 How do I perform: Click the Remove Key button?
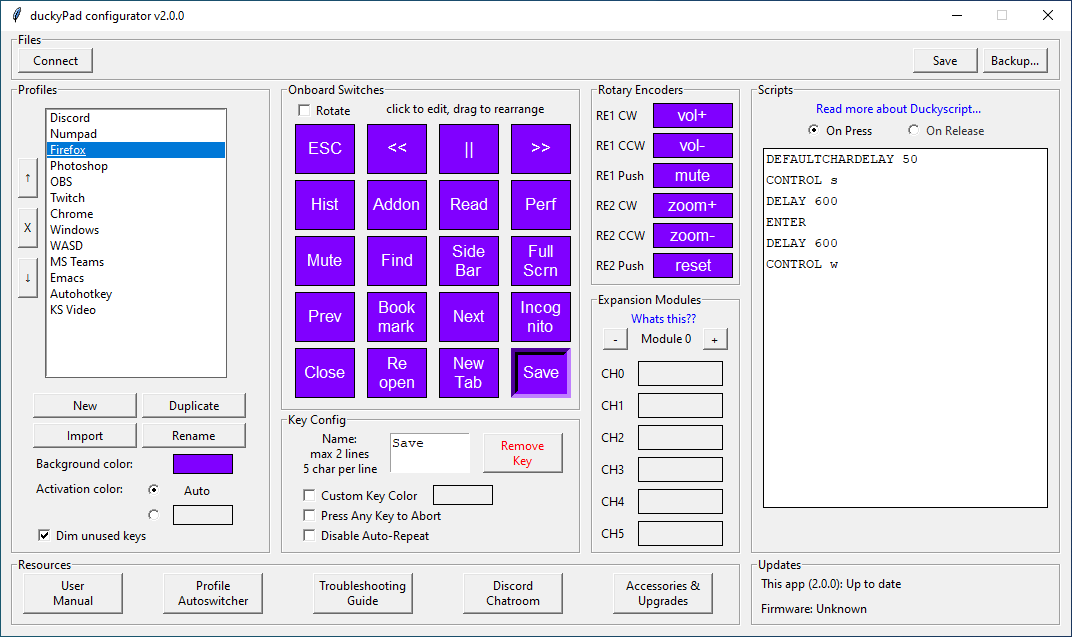pyautogui.click(x=522, y=452)
